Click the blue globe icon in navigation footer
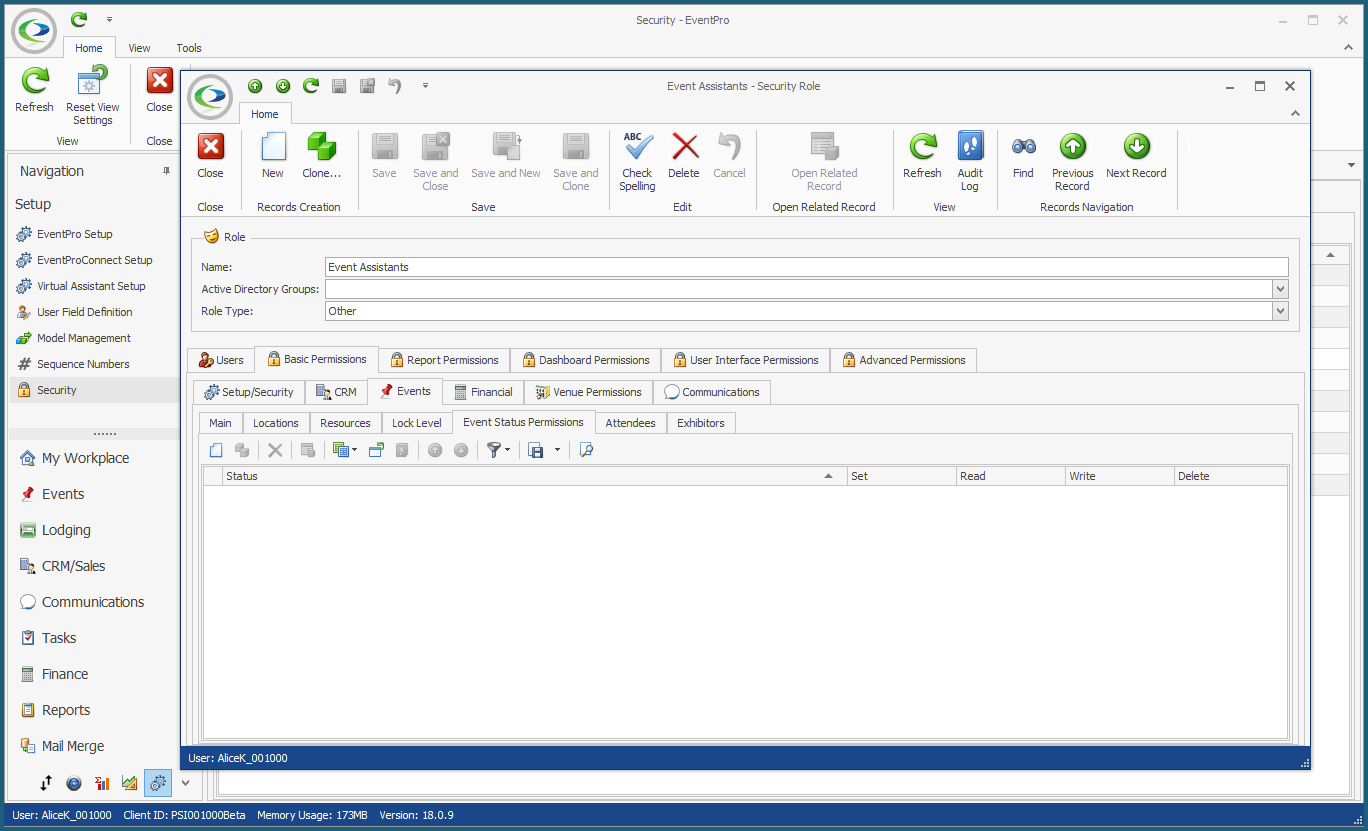The width and height of the screenshot is (1368, 831). (74, 783)
